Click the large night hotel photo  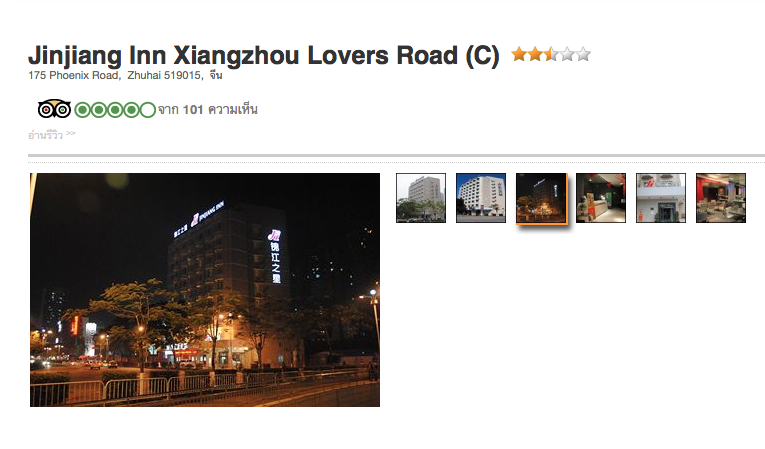[205, 290]
